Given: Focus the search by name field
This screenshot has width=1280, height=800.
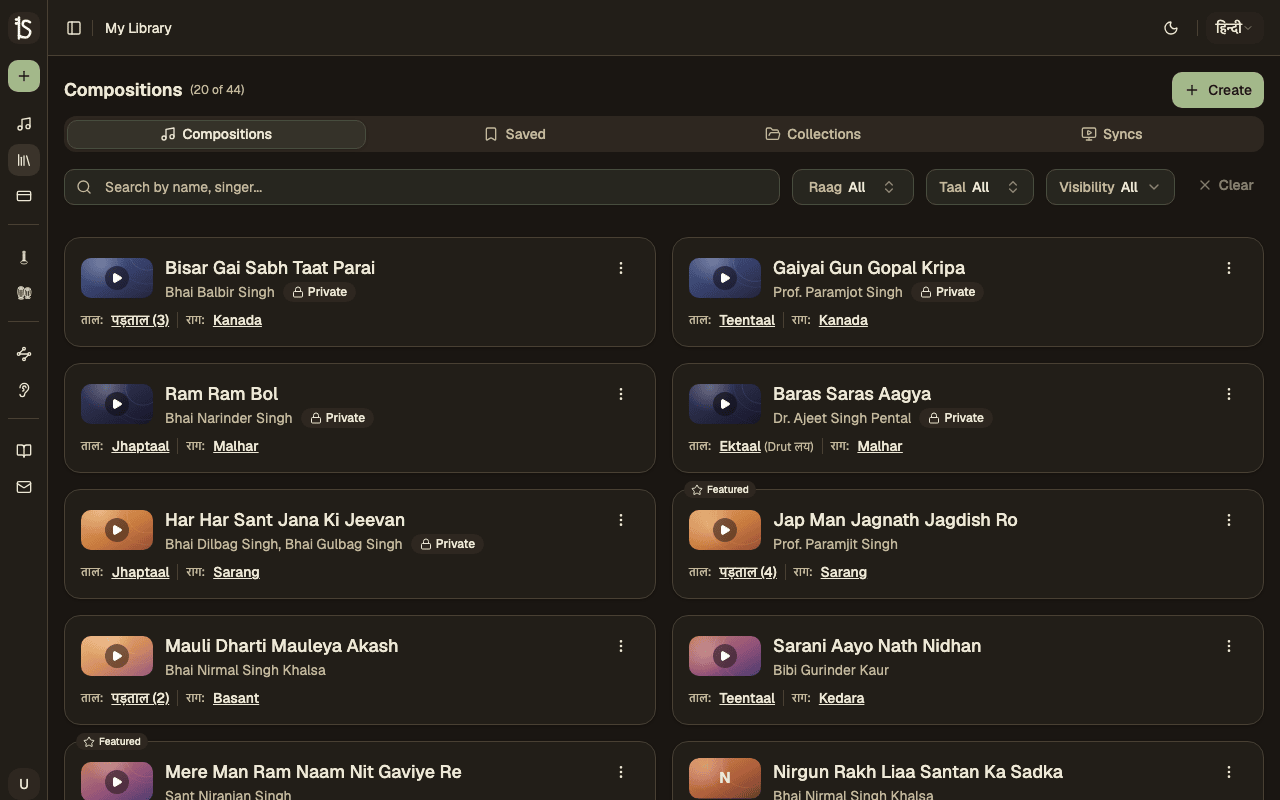Looking at the screenshot, I should click(422, 187).
